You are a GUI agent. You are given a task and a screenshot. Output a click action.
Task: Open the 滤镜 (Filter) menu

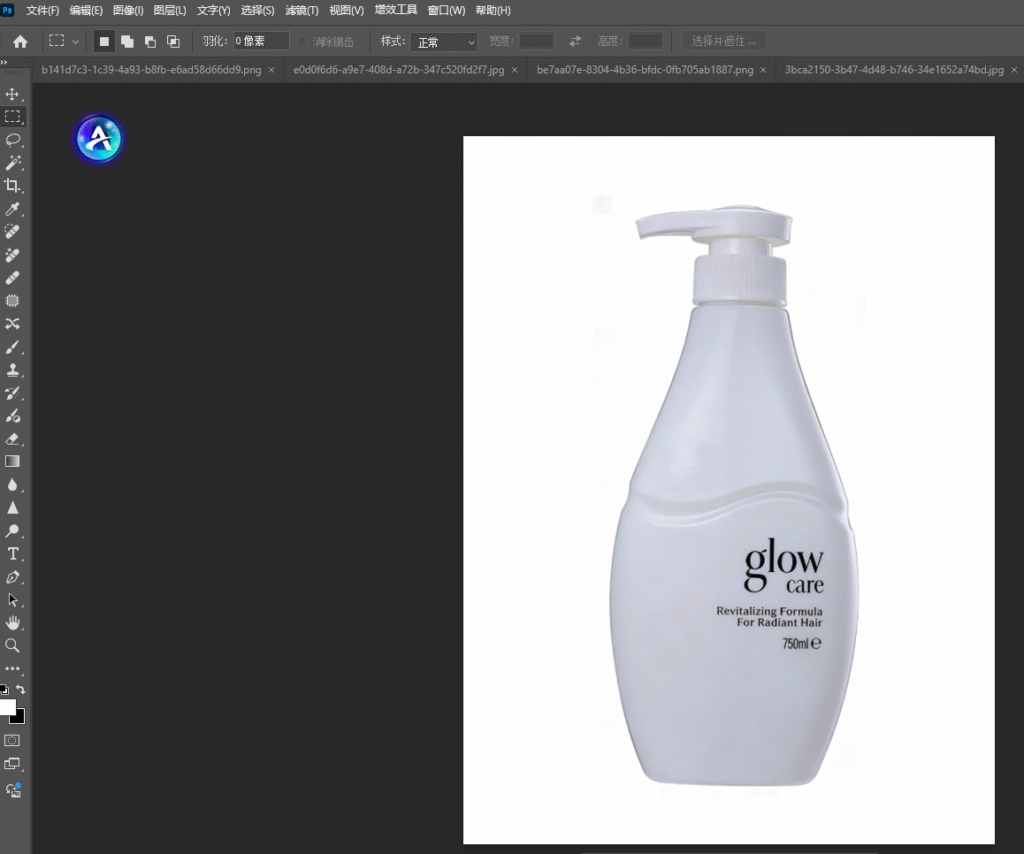[x=301, y=10]
